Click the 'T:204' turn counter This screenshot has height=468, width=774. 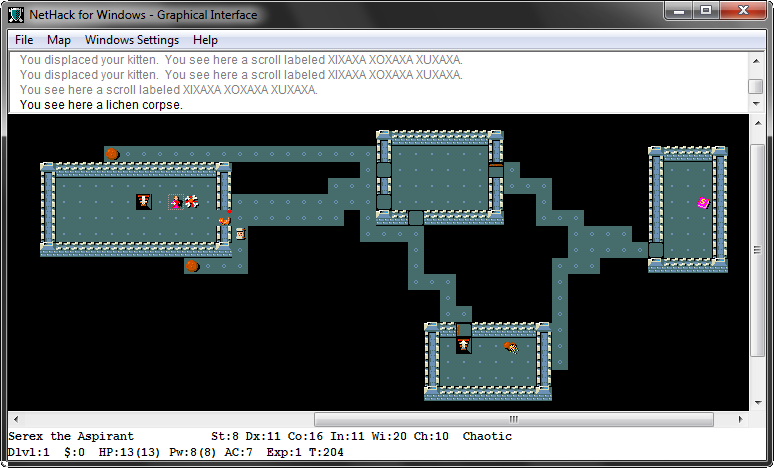point(326,452)
